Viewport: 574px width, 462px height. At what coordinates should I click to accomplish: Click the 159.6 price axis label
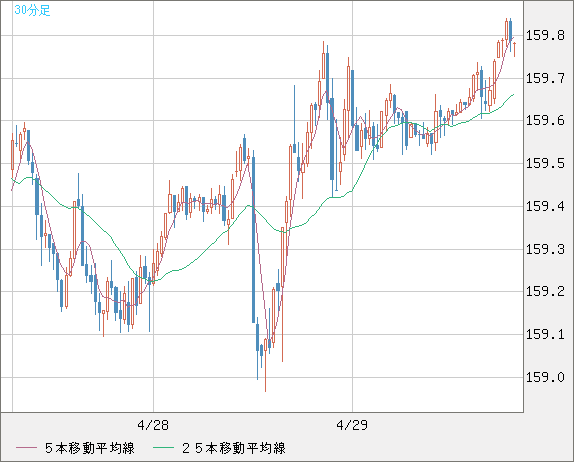545,120
